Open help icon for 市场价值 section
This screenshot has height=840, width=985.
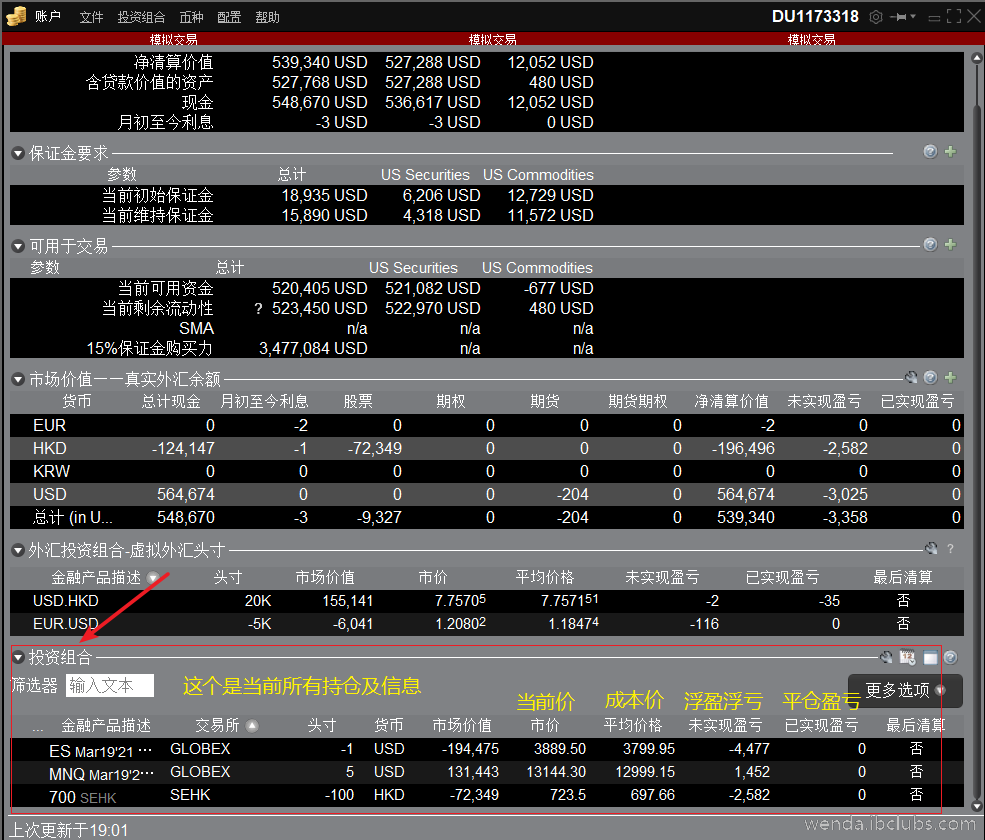pos(930,377)
